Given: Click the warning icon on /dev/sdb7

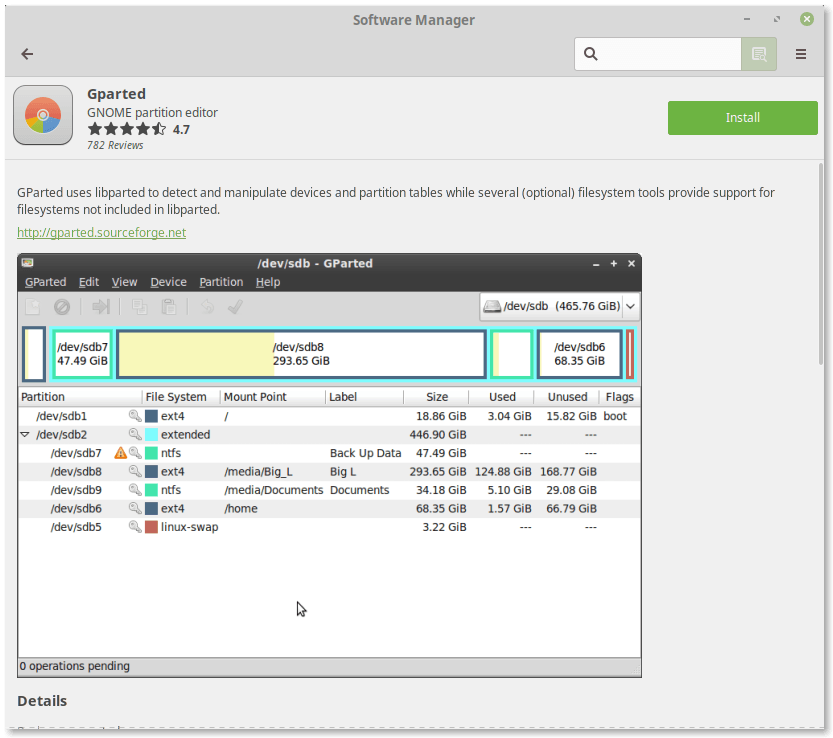Looking at the screenshot, I should tap(121, 453).
